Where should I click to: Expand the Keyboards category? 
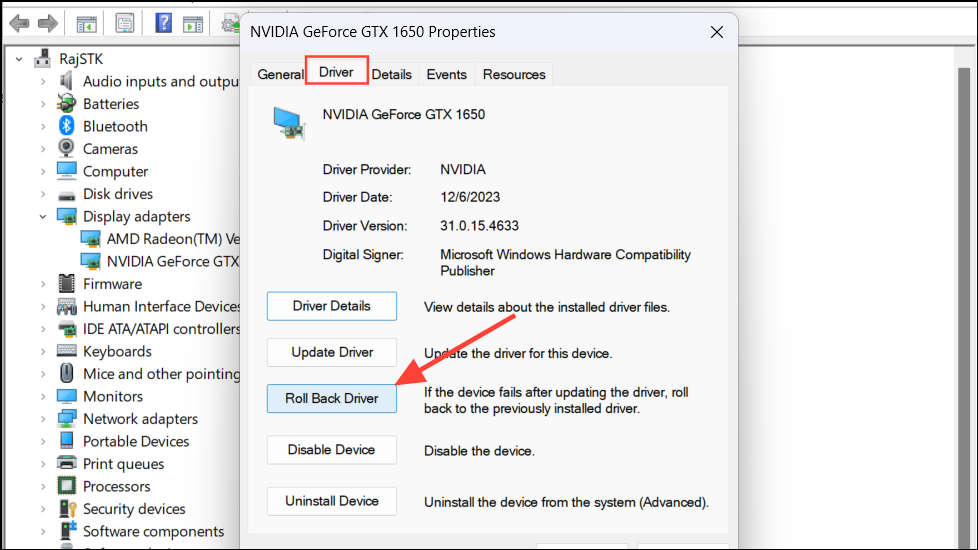pyautogui.click(x=43, y=351)
